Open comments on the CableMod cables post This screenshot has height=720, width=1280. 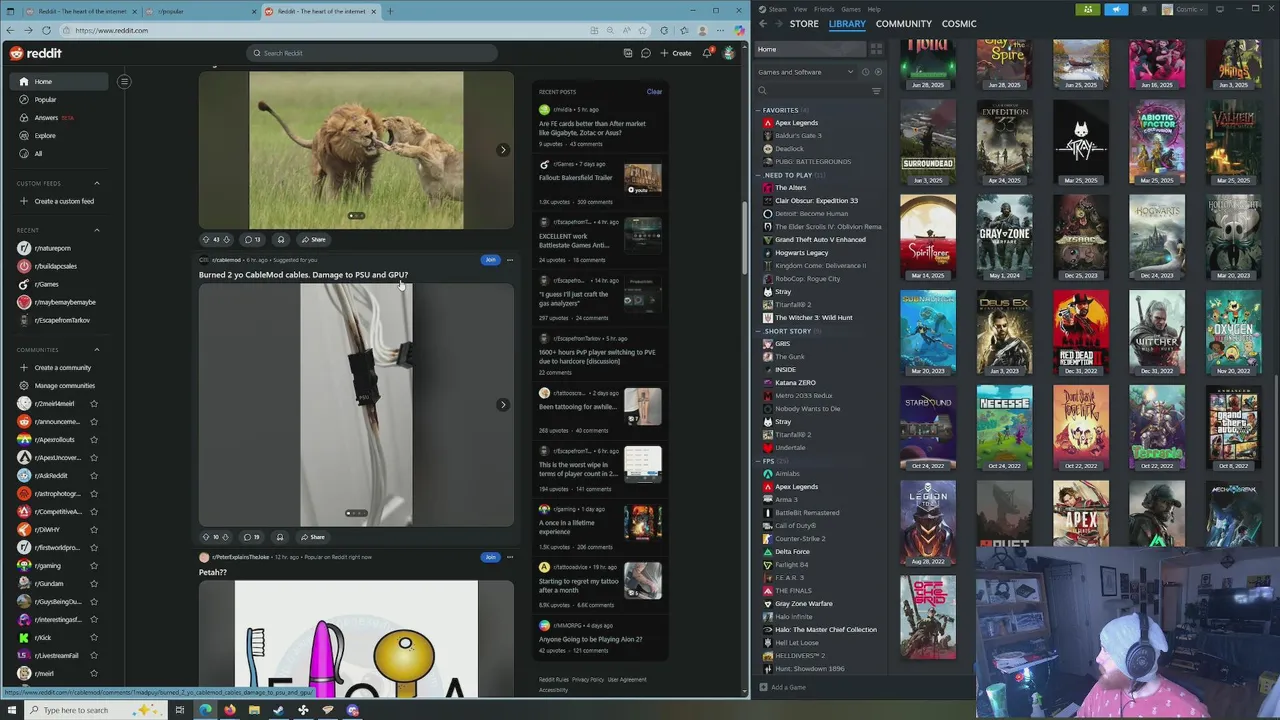pyautogui.click(x=252, y=537)
